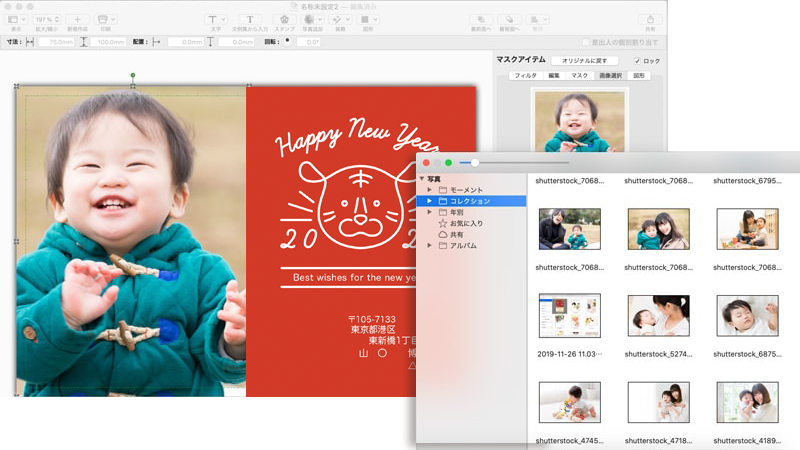Toggle the 差出人の個別割り当て checkbox
The image size is (800, 450).
point(585,42)
